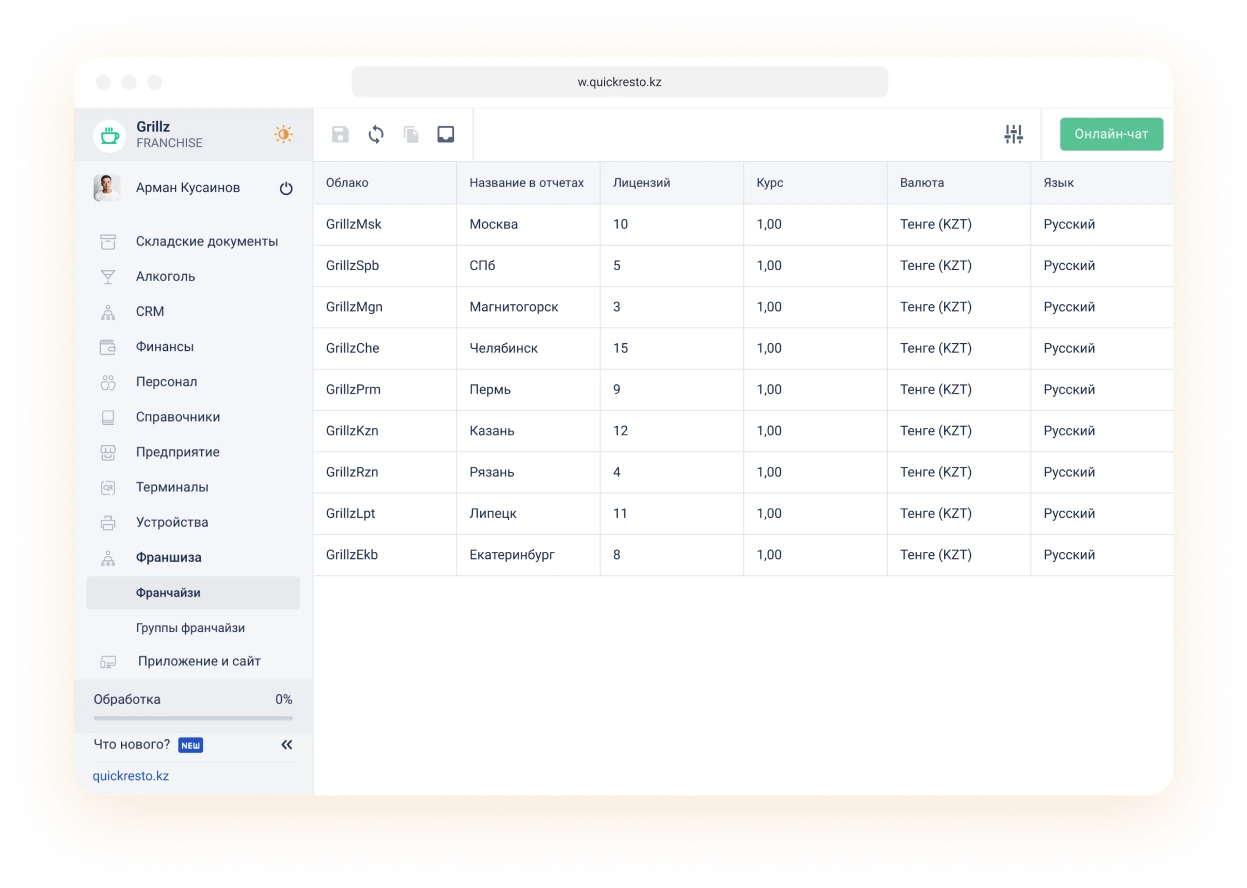
Task: Expand the Складские документы section
Action: pyautogui.click(x=206, y=241)
